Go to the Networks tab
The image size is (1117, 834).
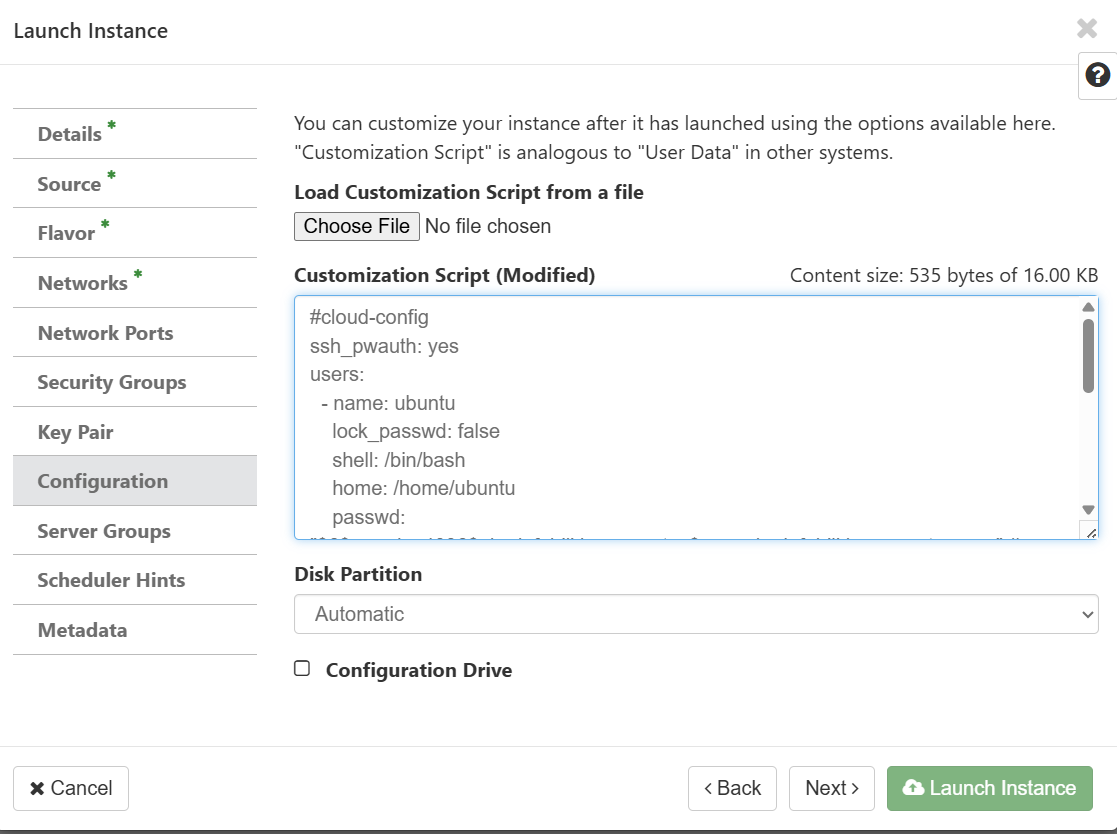82,283
